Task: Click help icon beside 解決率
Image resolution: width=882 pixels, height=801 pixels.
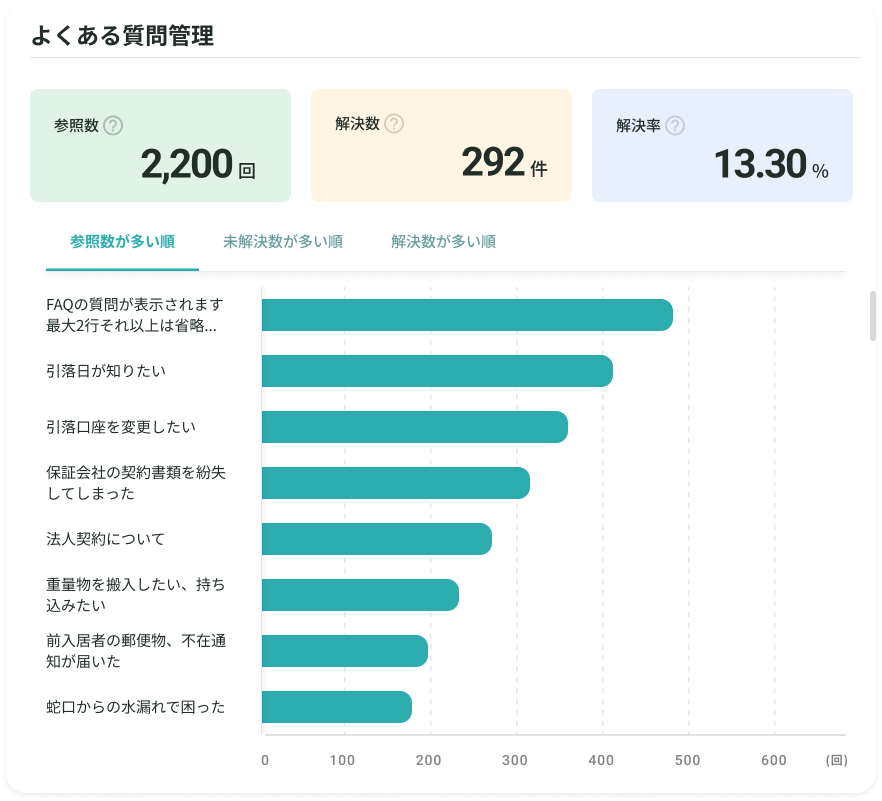Action: 675,125
